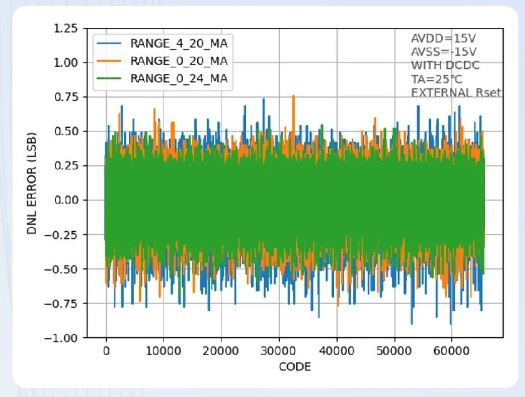Screen dimensions: 525x397
Task: Click the green legend line swatch
Action: click(x=109, y=78)
